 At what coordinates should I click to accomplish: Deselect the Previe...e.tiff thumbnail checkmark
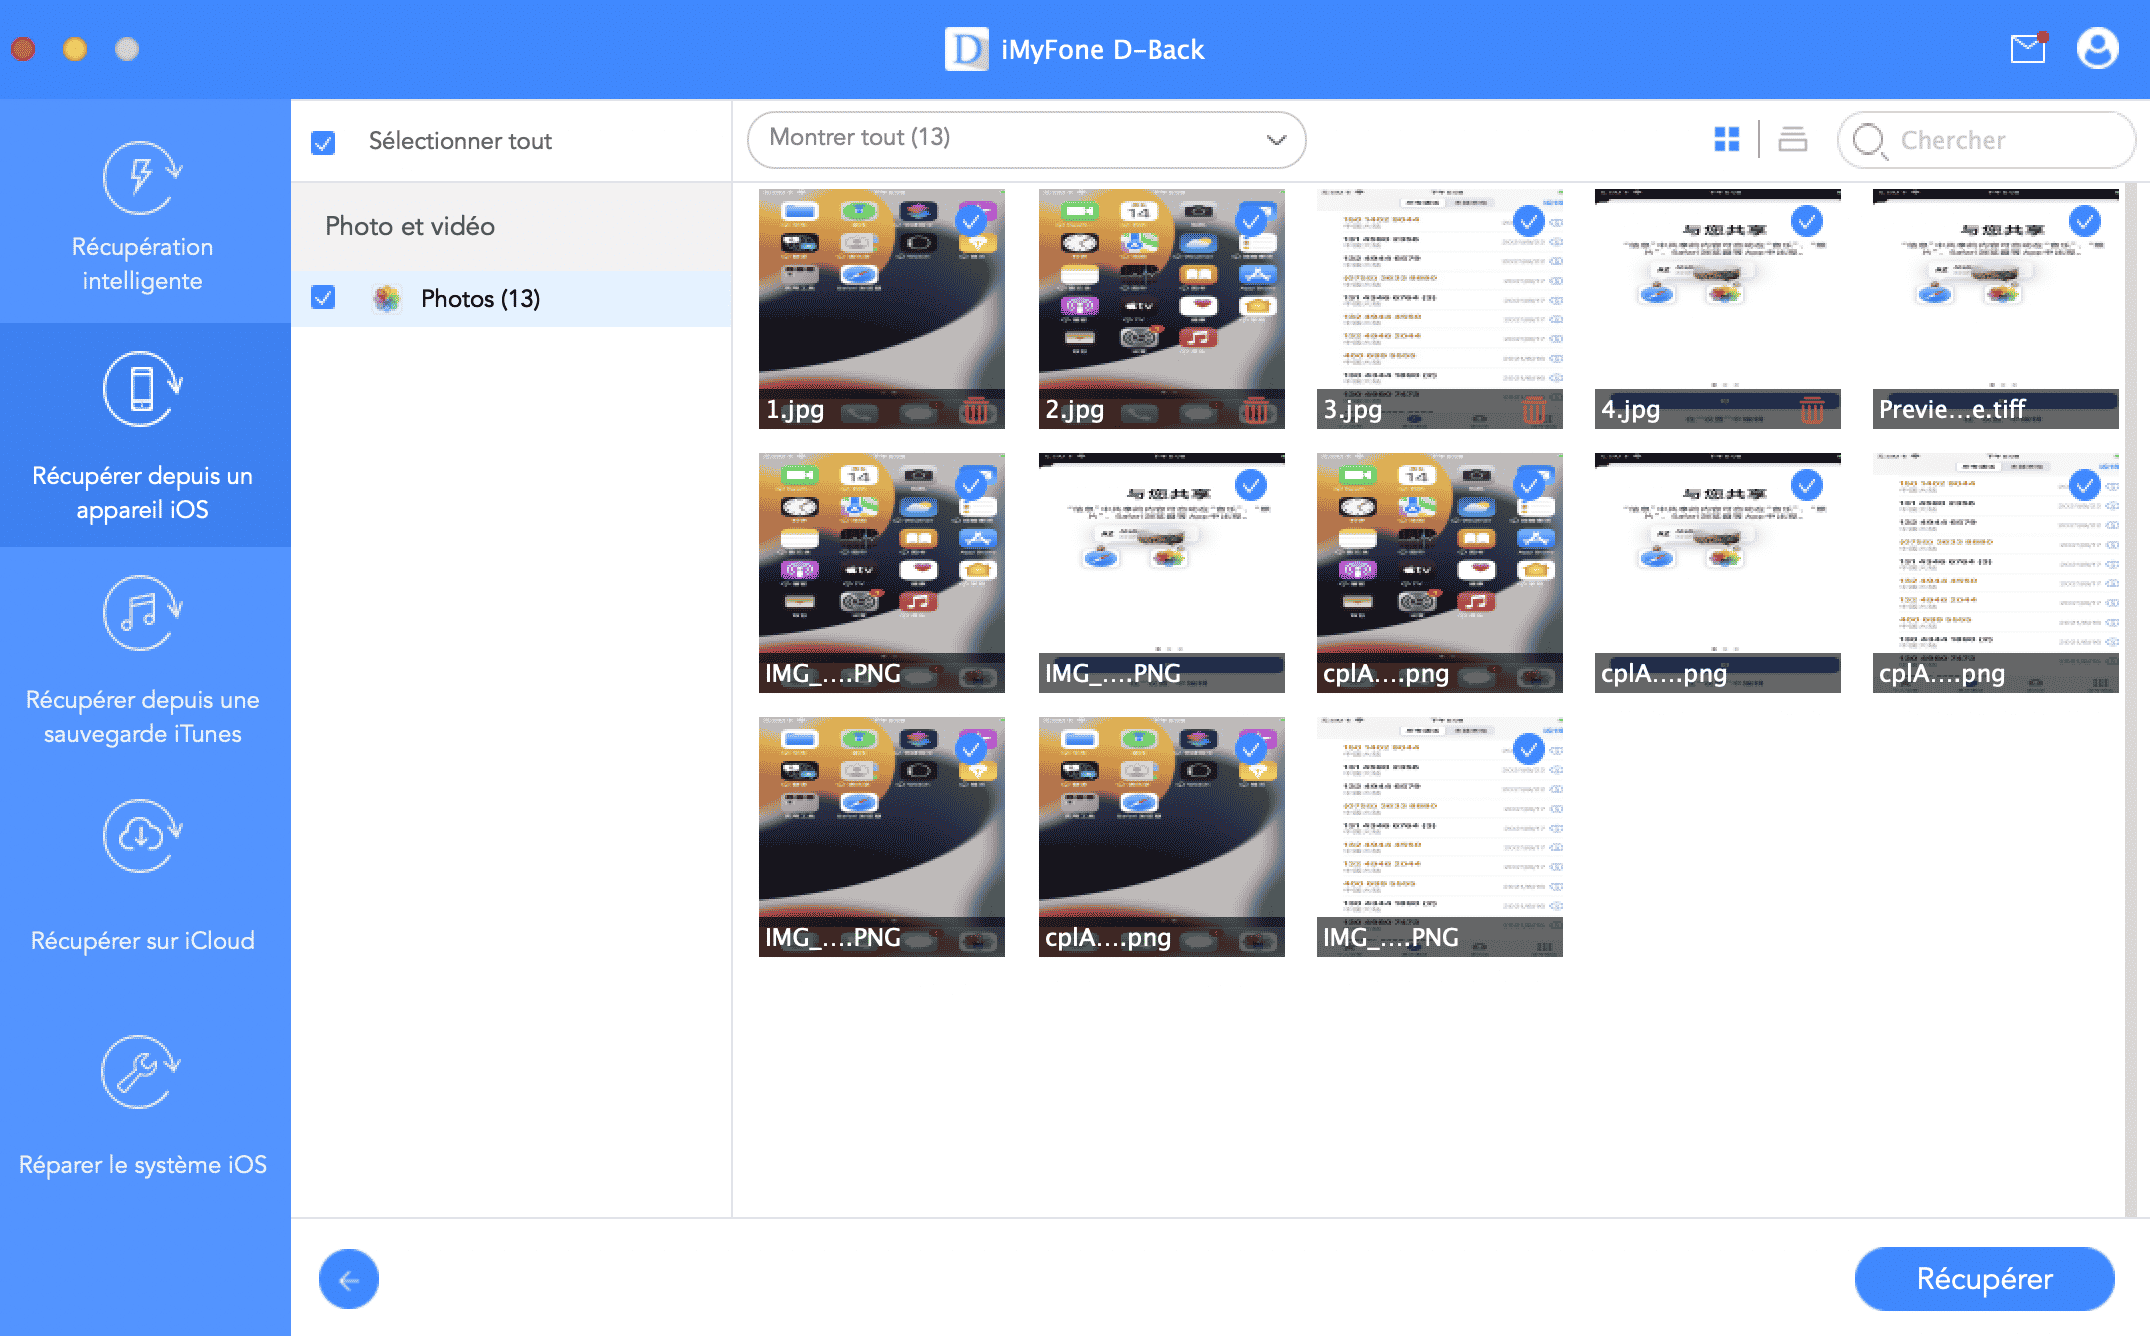[2085, 221]
